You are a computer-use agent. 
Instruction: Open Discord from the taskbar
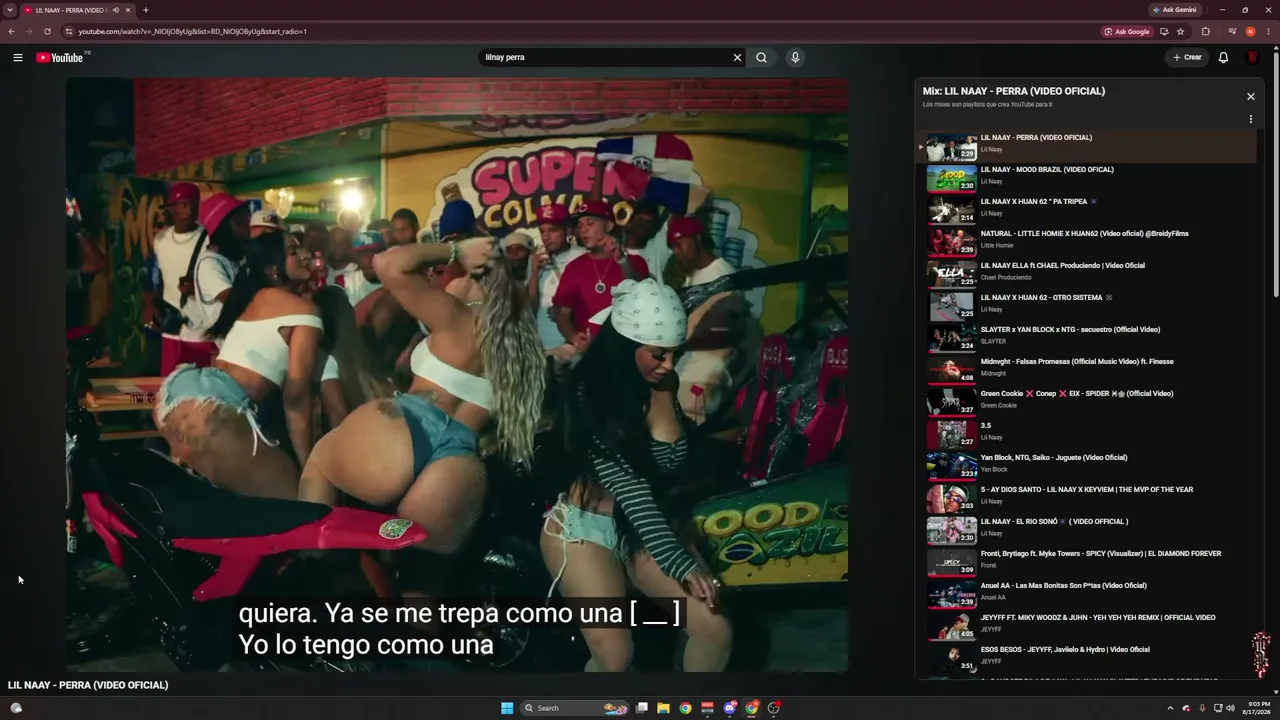coord(730,708)
